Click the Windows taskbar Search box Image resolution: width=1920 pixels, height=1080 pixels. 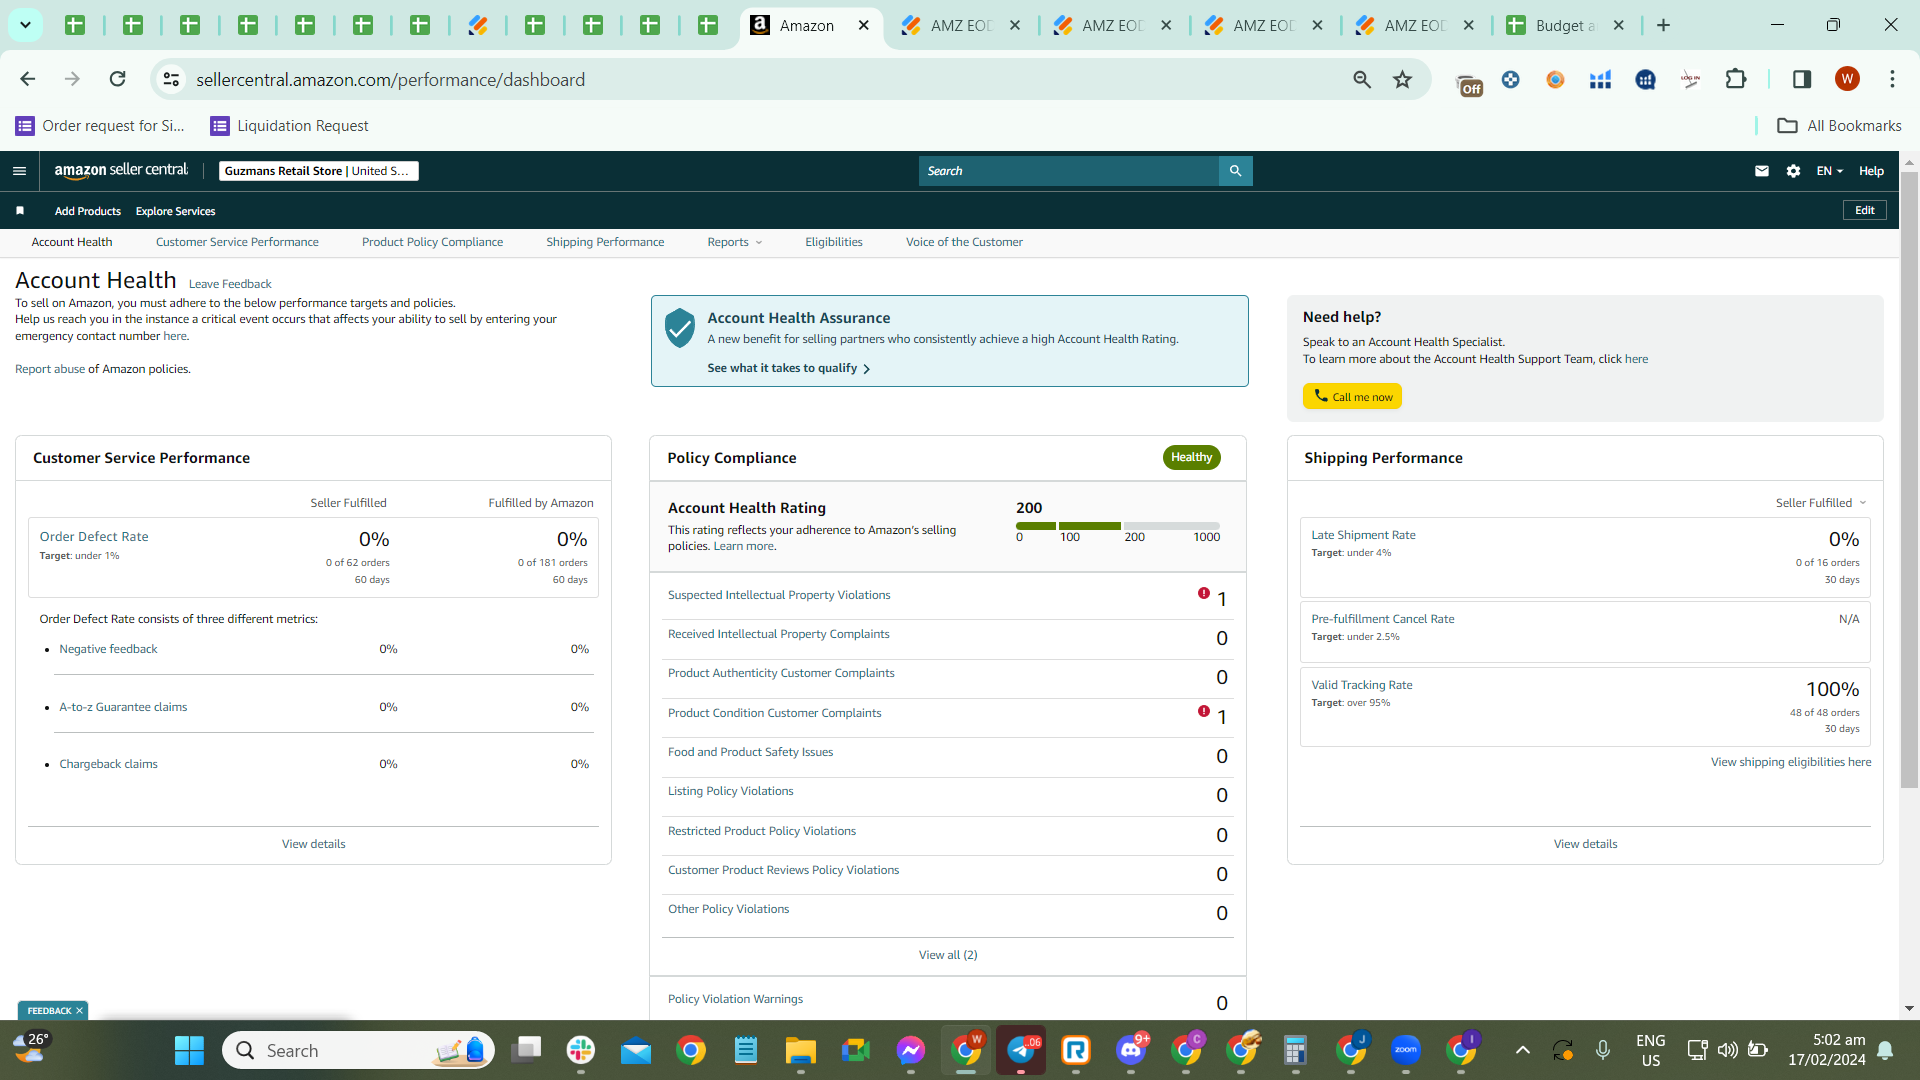358,1050
